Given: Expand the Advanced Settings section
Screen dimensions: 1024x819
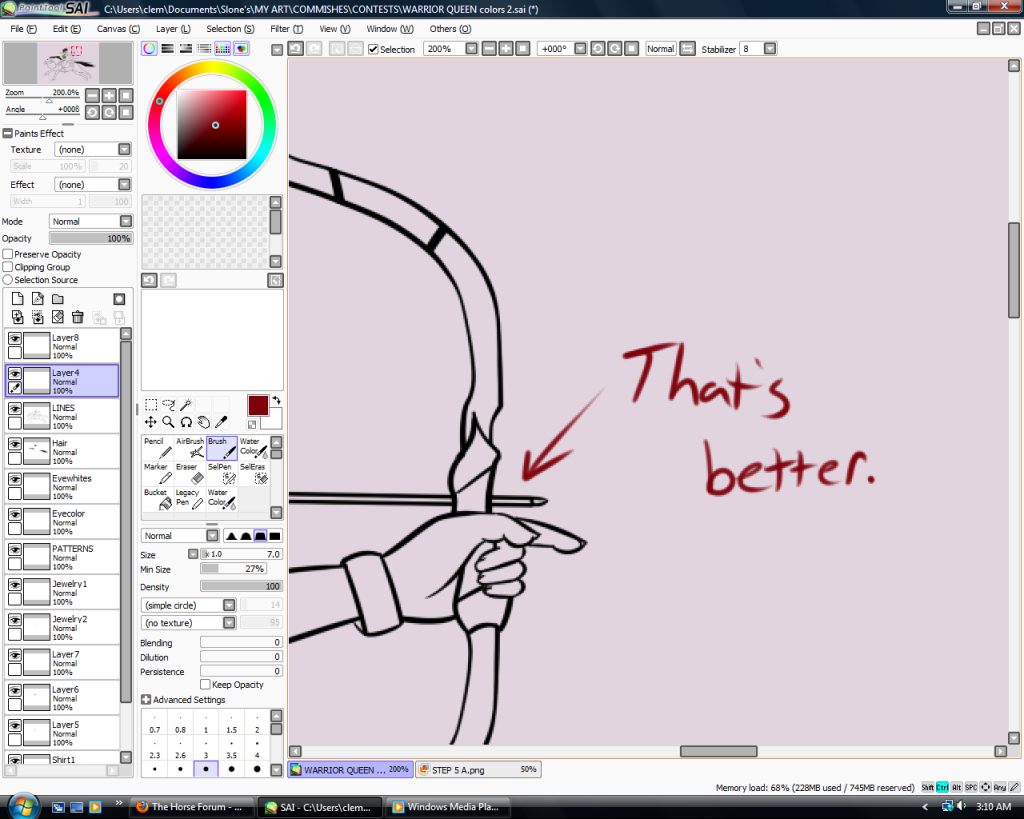Looking at the screenshot, I should (146, 699).
